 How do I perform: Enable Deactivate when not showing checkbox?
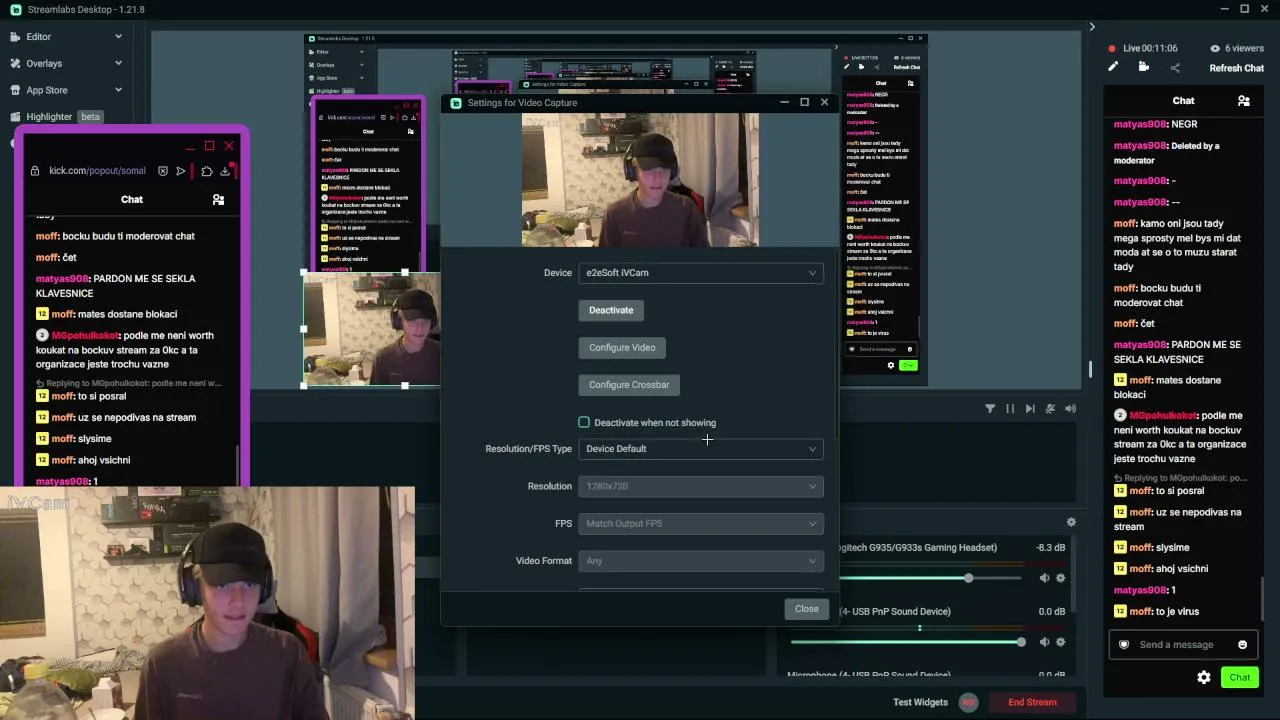click(584, 423)
